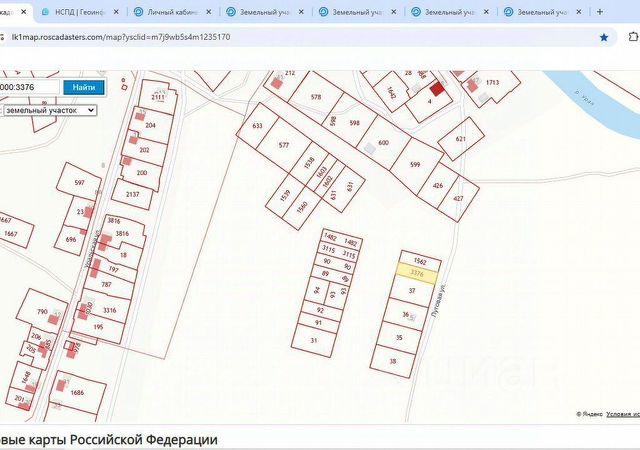This screenshot has height=450, width=640.
Task: Open the земельный участок dropdown
Action: [49, 110]
